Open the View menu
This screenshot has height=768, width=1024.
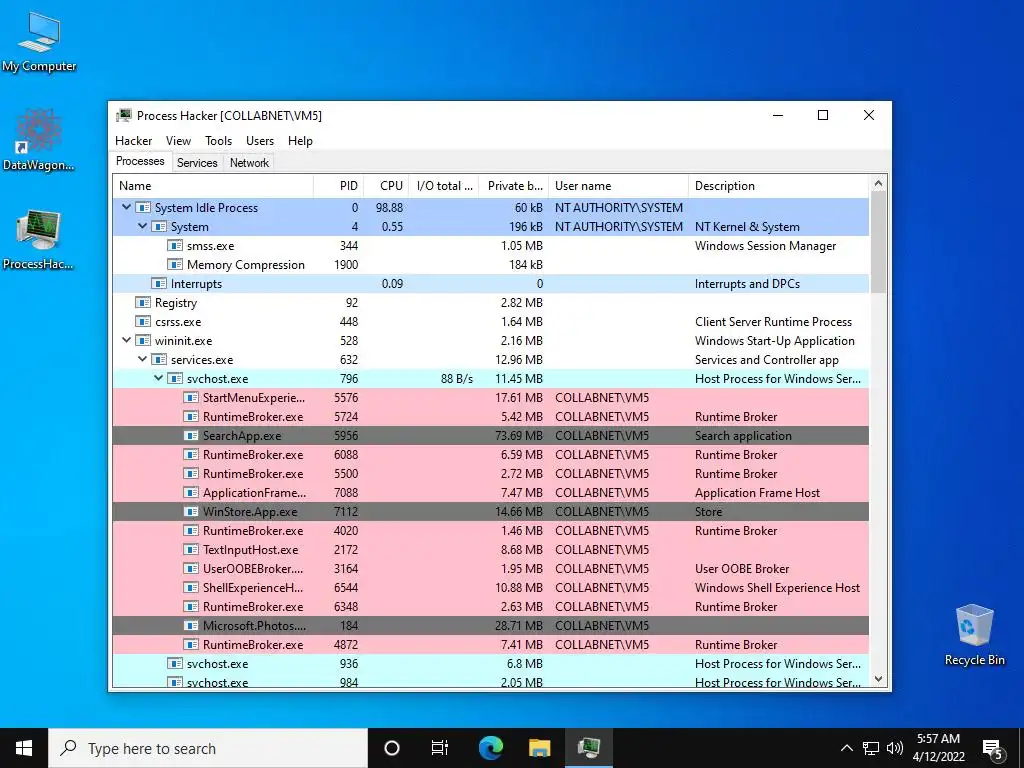coord(178,140)
